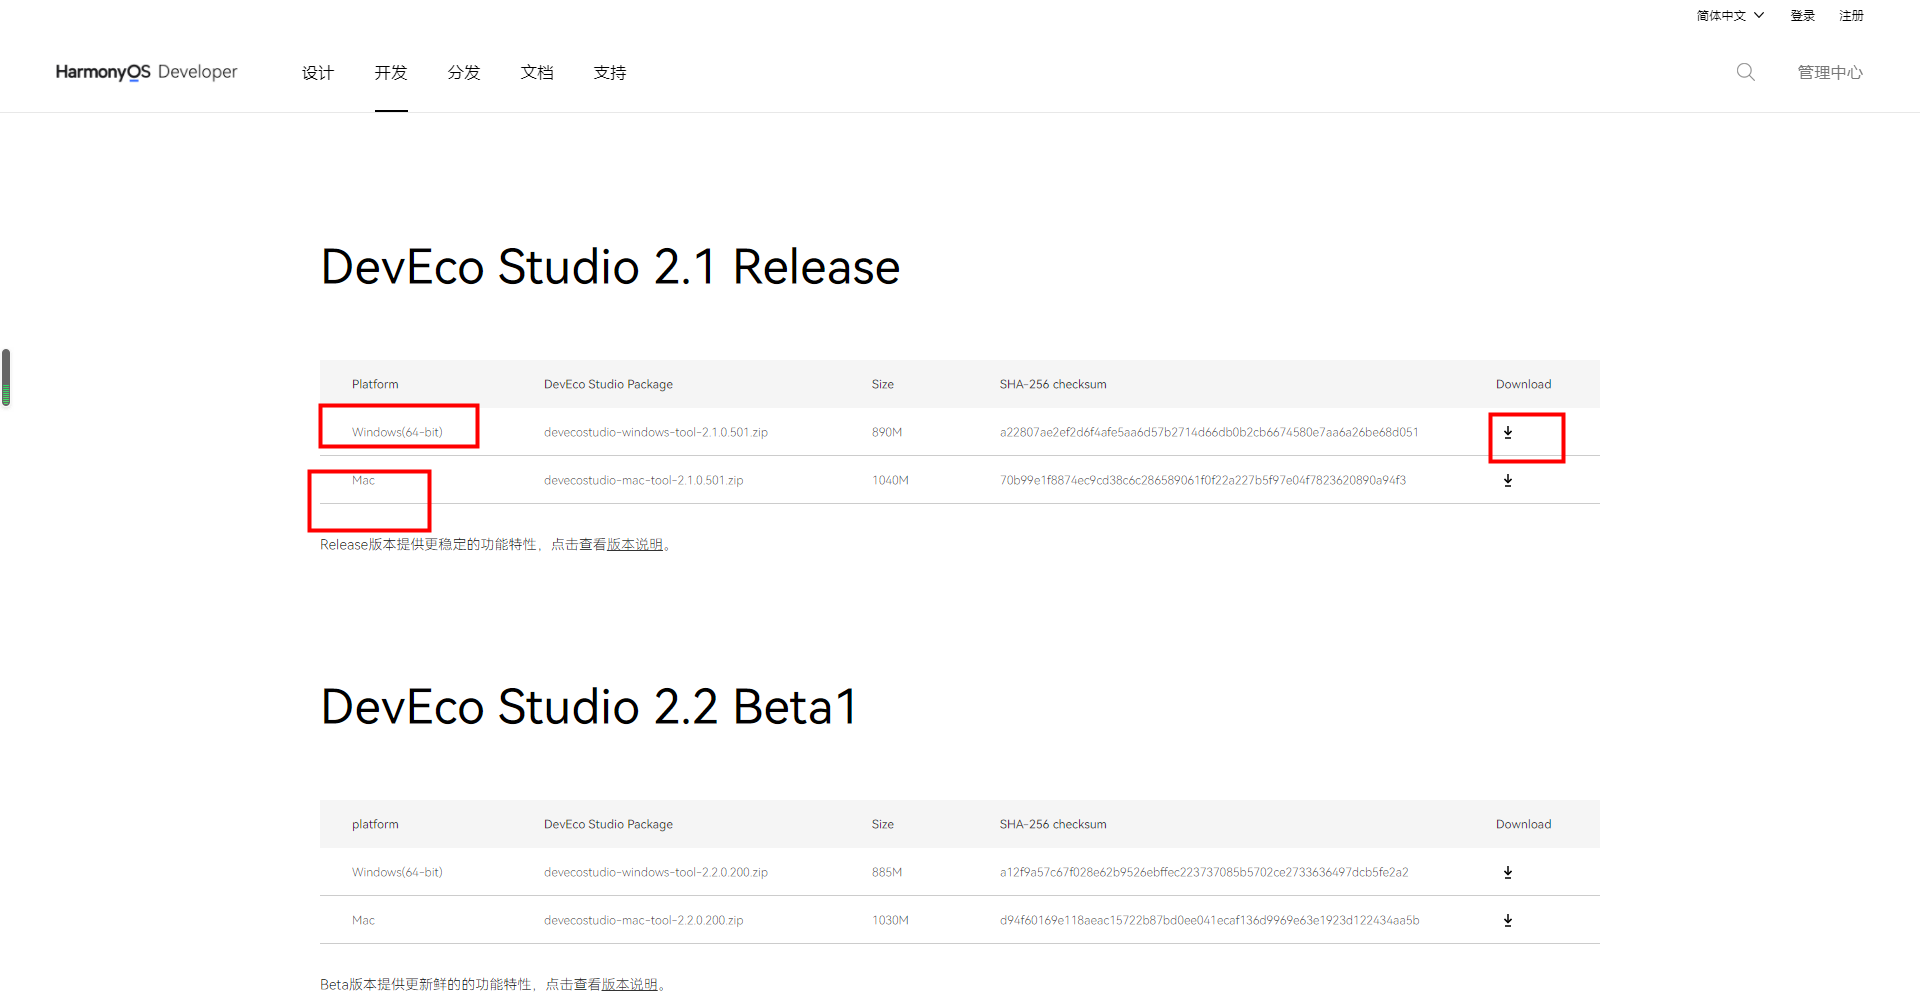1920x1001 pixels.
Task: Download the Mac 2.2.0.200 Beta package
Action: pos(1508,921)
